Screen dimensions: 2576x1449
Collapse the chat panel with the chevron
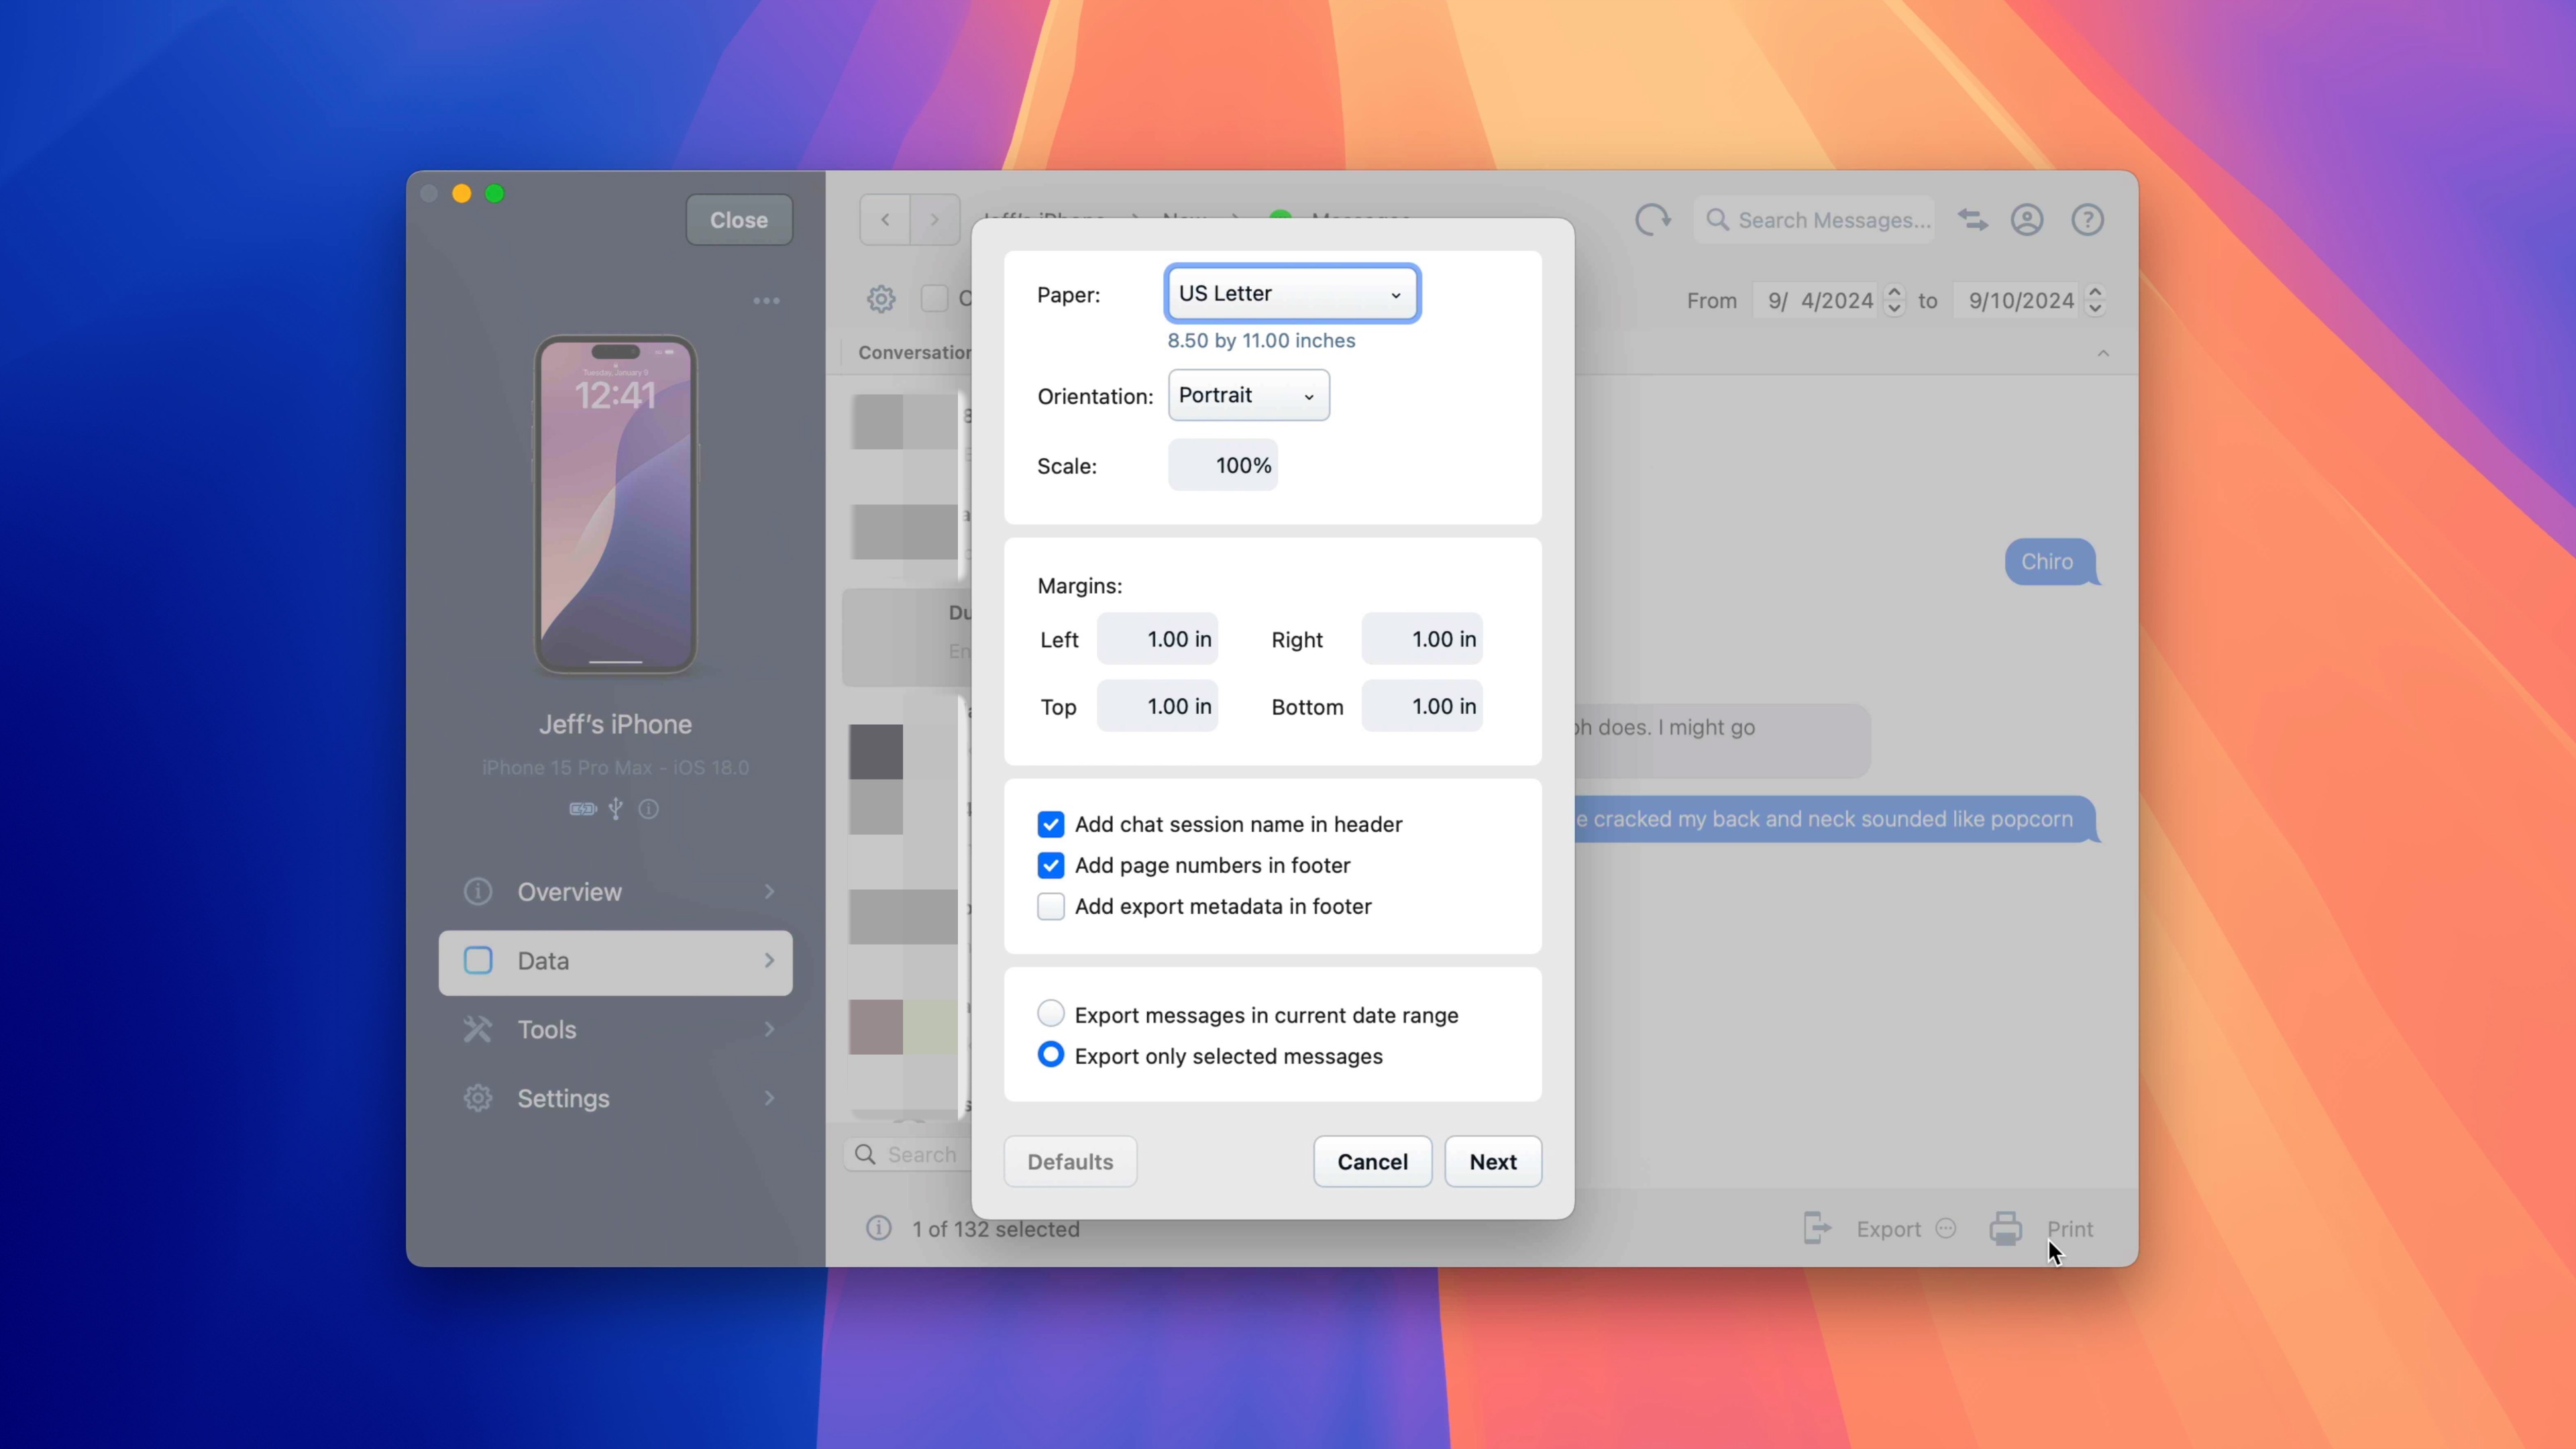[x=2103, y=353]
